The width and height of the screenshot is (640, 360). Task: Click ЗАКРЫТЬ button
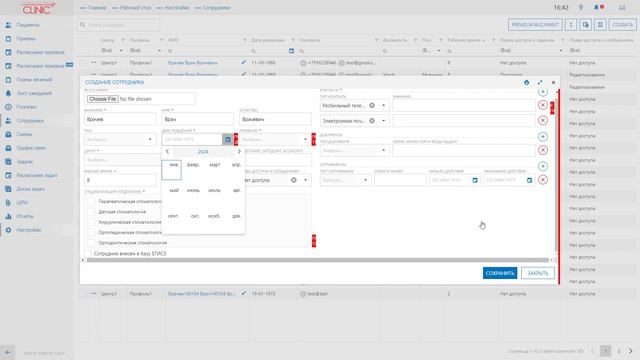click(538, 273)
